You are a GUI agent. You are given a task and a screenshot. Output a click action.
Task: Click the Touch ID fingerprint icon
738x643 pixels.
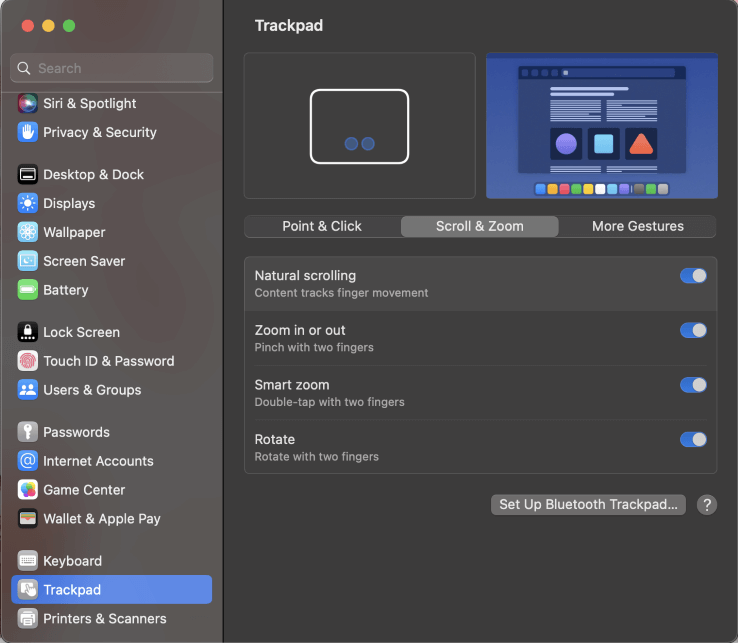click(x=27, y=361)
